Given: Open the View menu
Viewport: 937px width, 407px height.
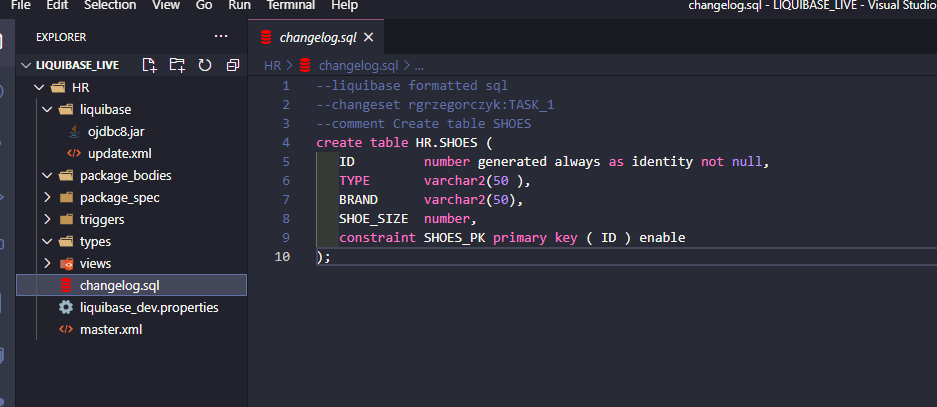Looking at the screenshot, I should 166,5.
